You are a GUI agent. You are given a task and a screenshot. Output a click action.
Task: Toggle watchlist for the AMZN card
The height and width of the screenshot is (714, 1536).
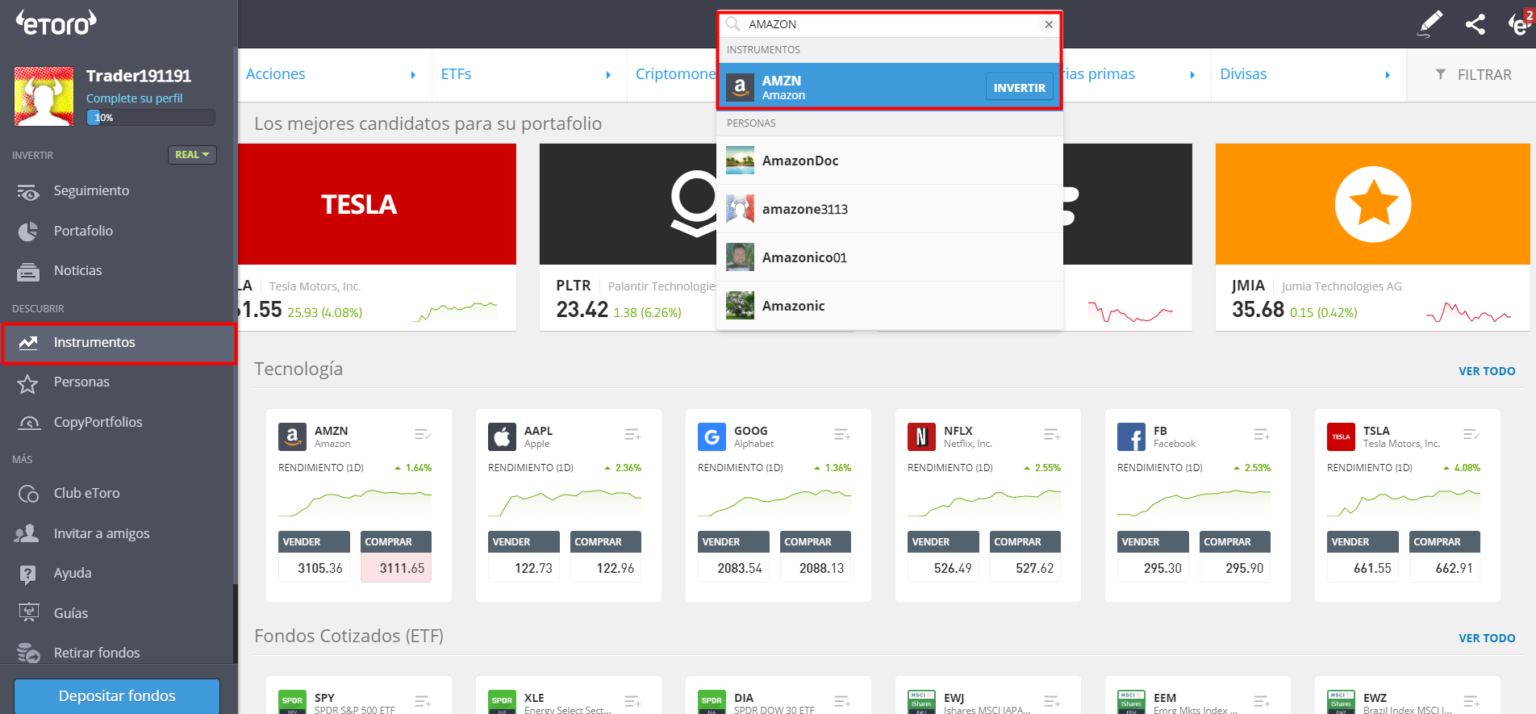[423, 434]
